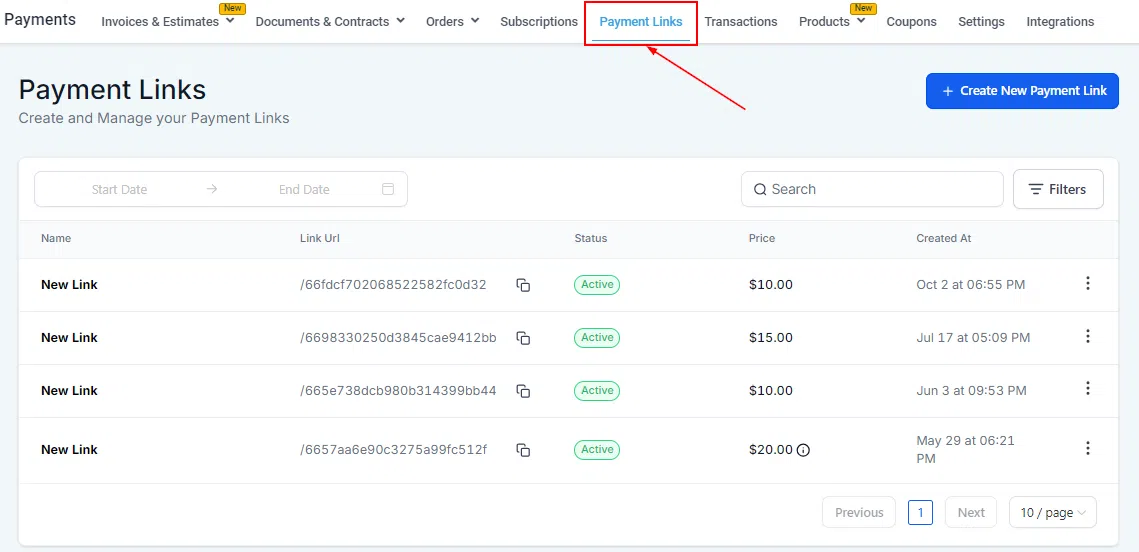Viewport: 1139px width, 552px height.
Task: Copy link URL /66fdcf702068522582fc0d32
Action: (523, 285)
